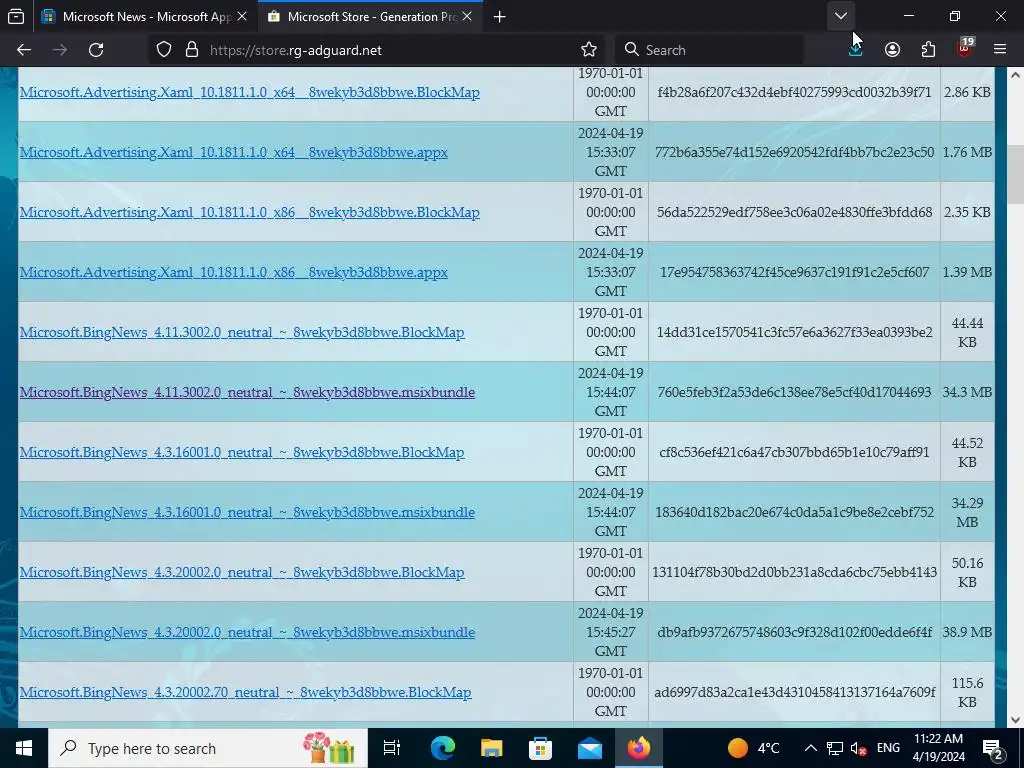The width and height of the screenshot is (1024, 768).
Task: Bookmark this page with star icon
Action: pos(589,50)
